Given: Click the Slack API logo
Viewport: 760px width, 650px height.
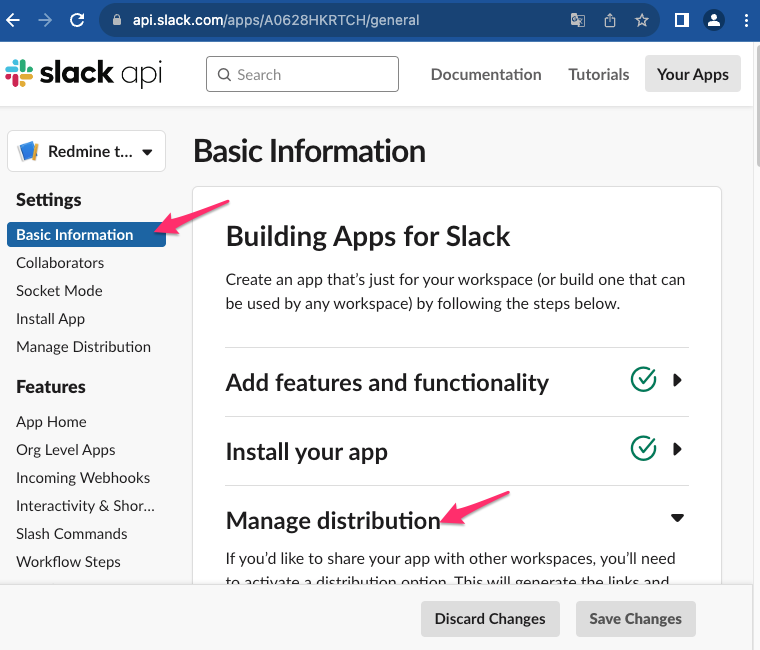Looking at the screenshot, I should click(x=83, y=74).
